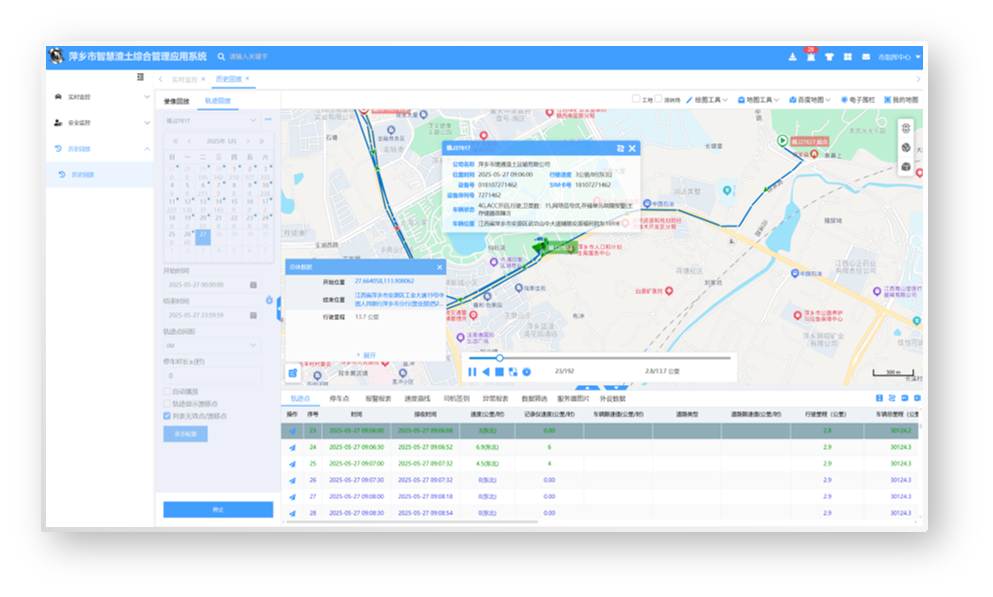Screen dimensions: 993x597
Task: Open the 百度地图 map type dropdown
Action: tap(811, 100)
